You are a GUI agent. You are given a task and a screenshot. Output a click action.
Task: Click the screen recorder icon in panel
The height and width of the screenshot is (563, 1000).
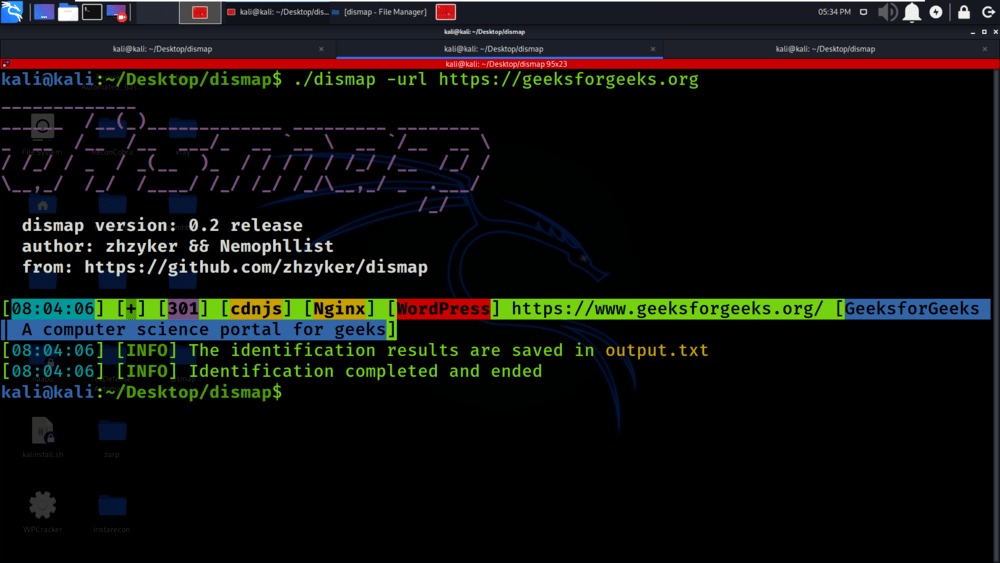pos(116,12)
